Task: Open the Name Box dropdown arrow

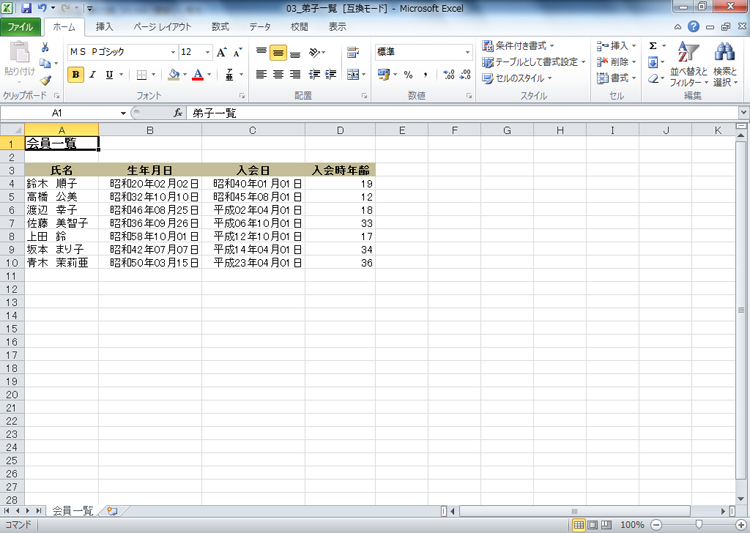Action: tap(123, 113)
